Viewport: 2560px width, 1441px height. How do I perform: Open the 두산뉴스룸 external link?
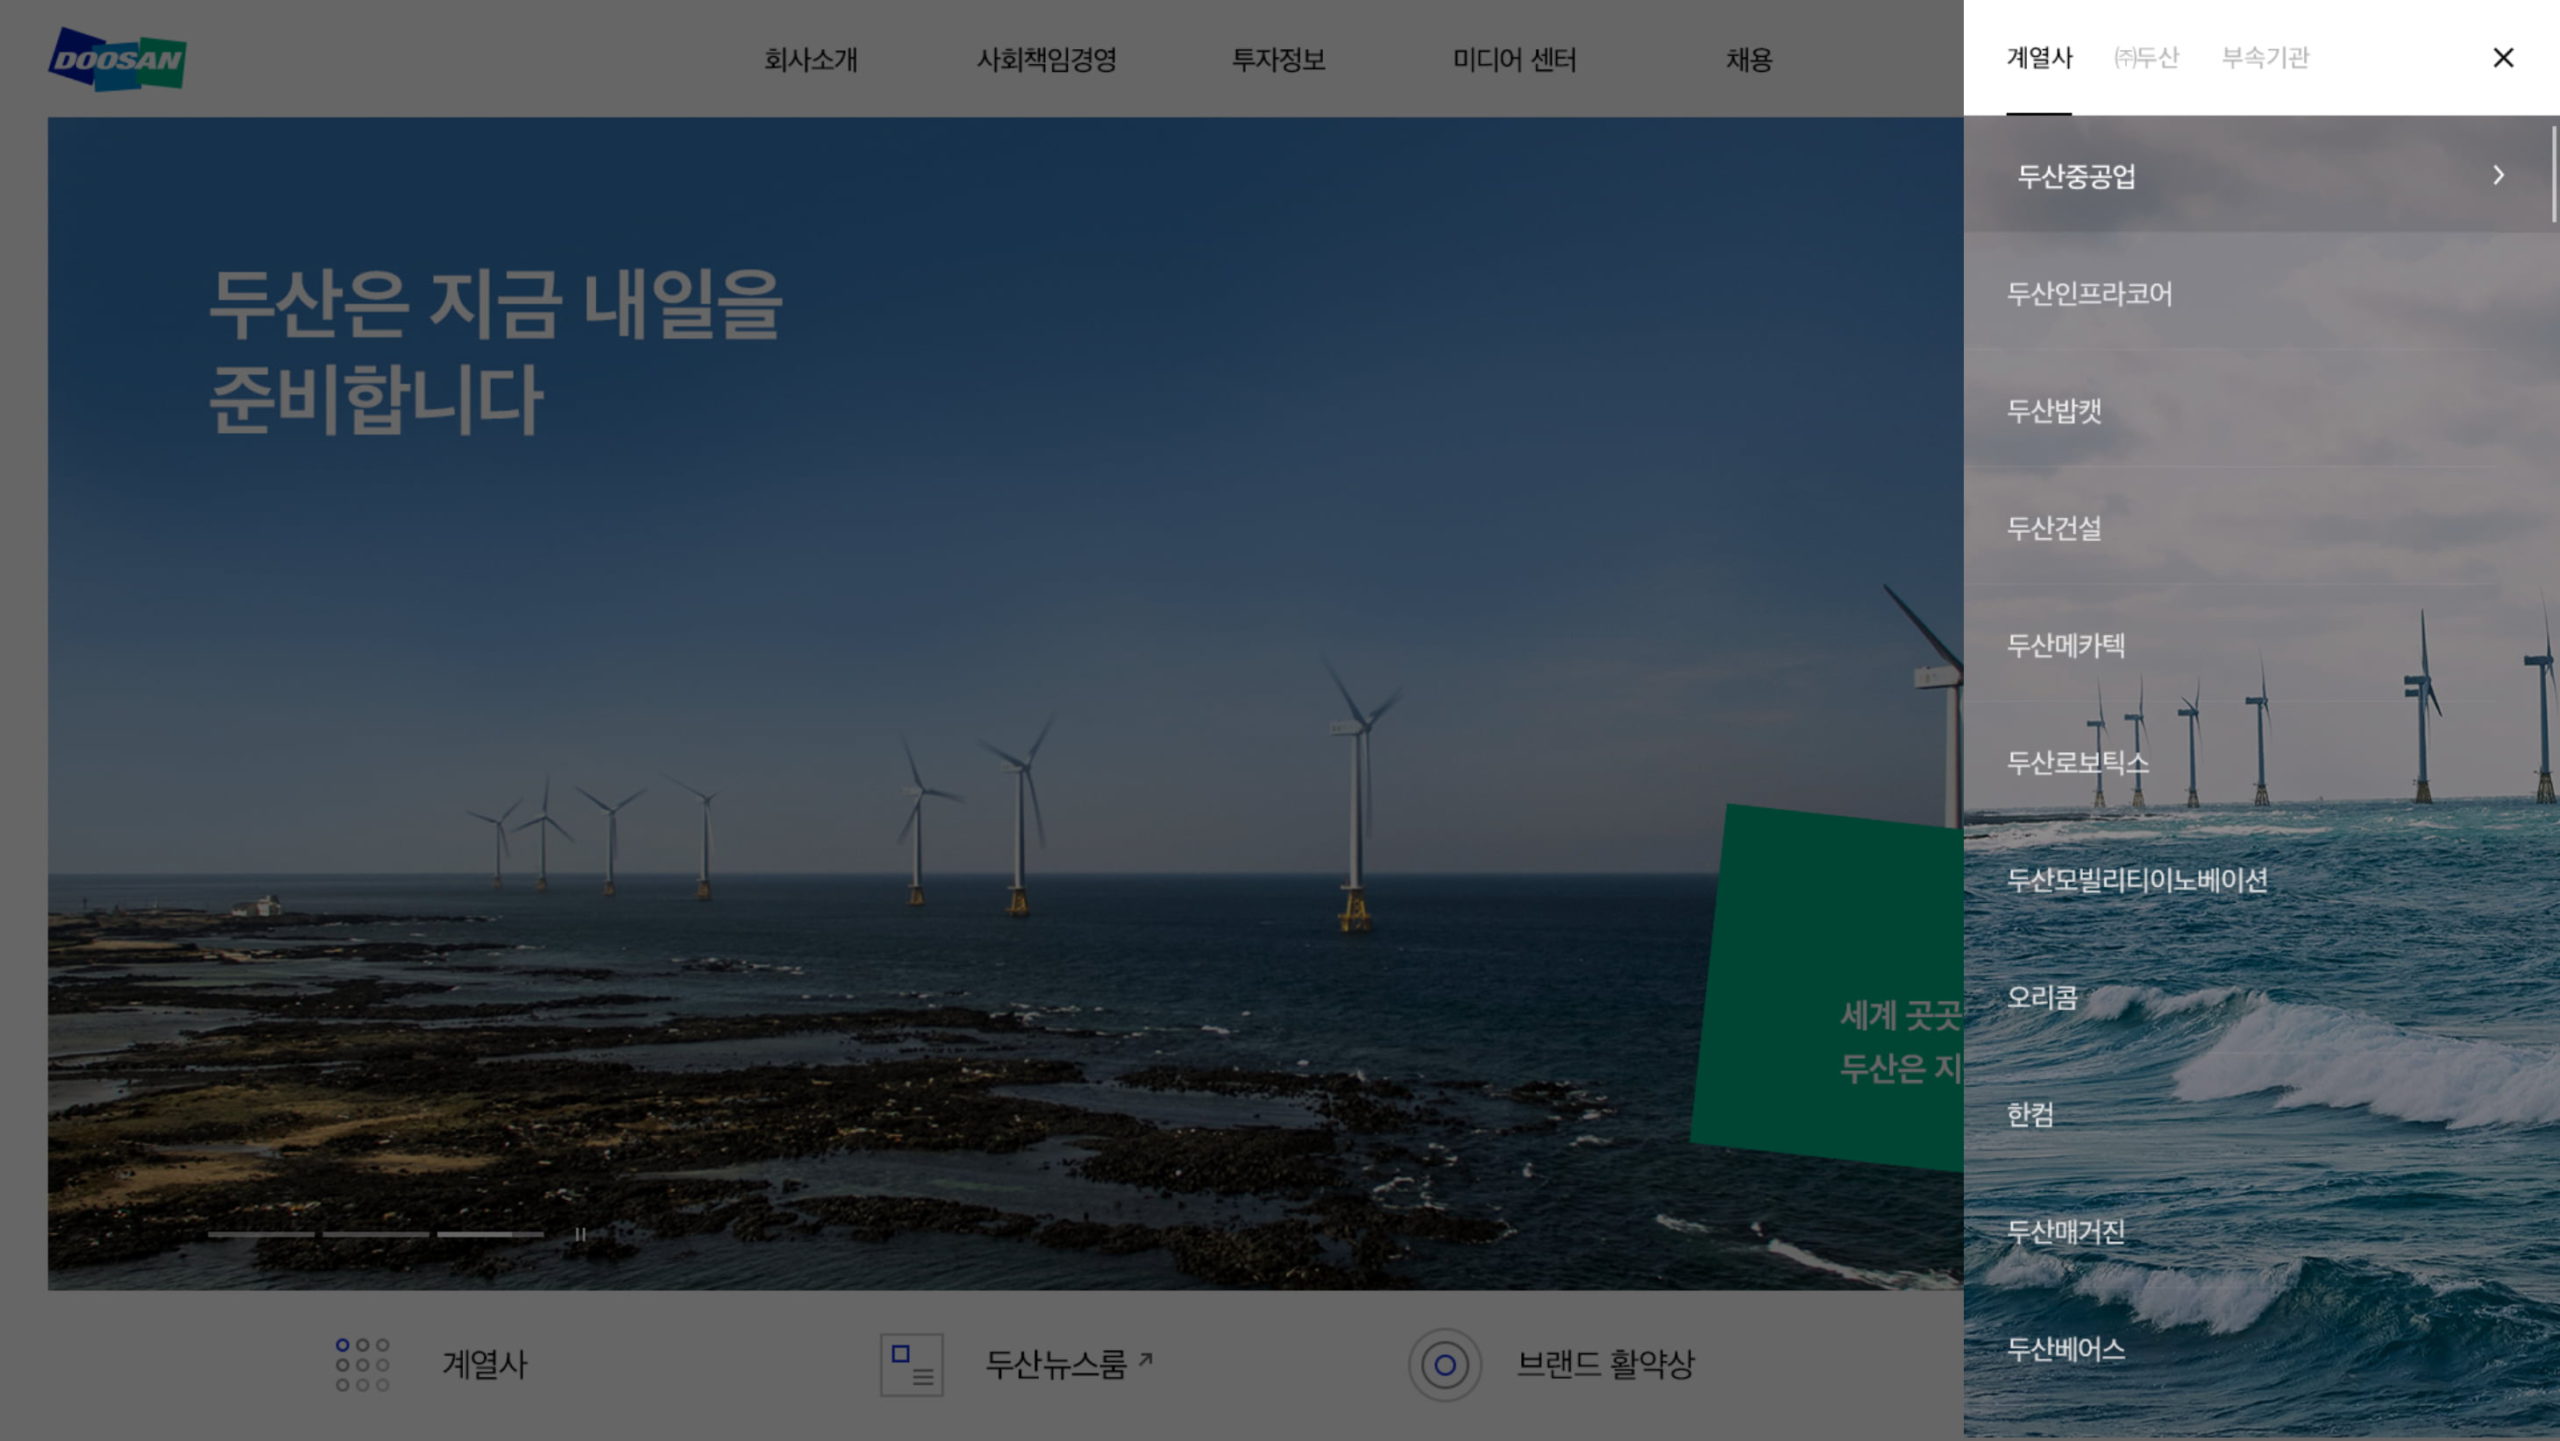(1069, 1364)
